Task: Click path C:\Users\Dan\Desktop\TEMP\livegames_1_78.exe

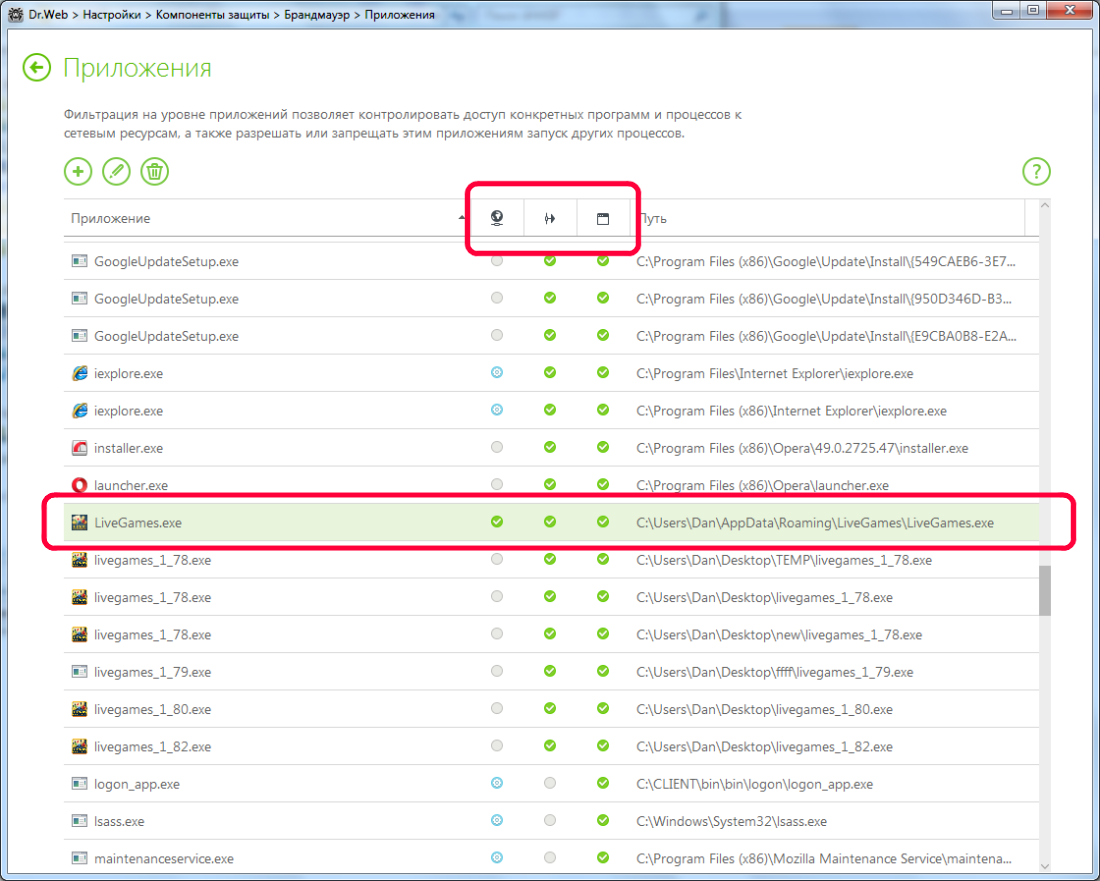Action: tap(784, 560)
